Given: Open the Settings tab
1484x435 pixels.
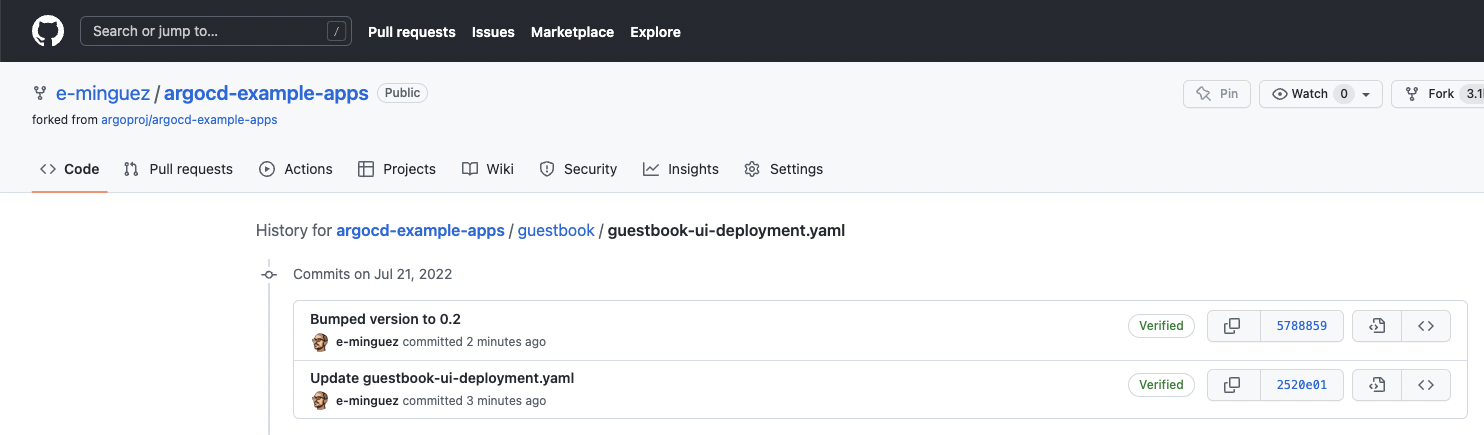Looking at the screenshot, I should coord(784,169).
